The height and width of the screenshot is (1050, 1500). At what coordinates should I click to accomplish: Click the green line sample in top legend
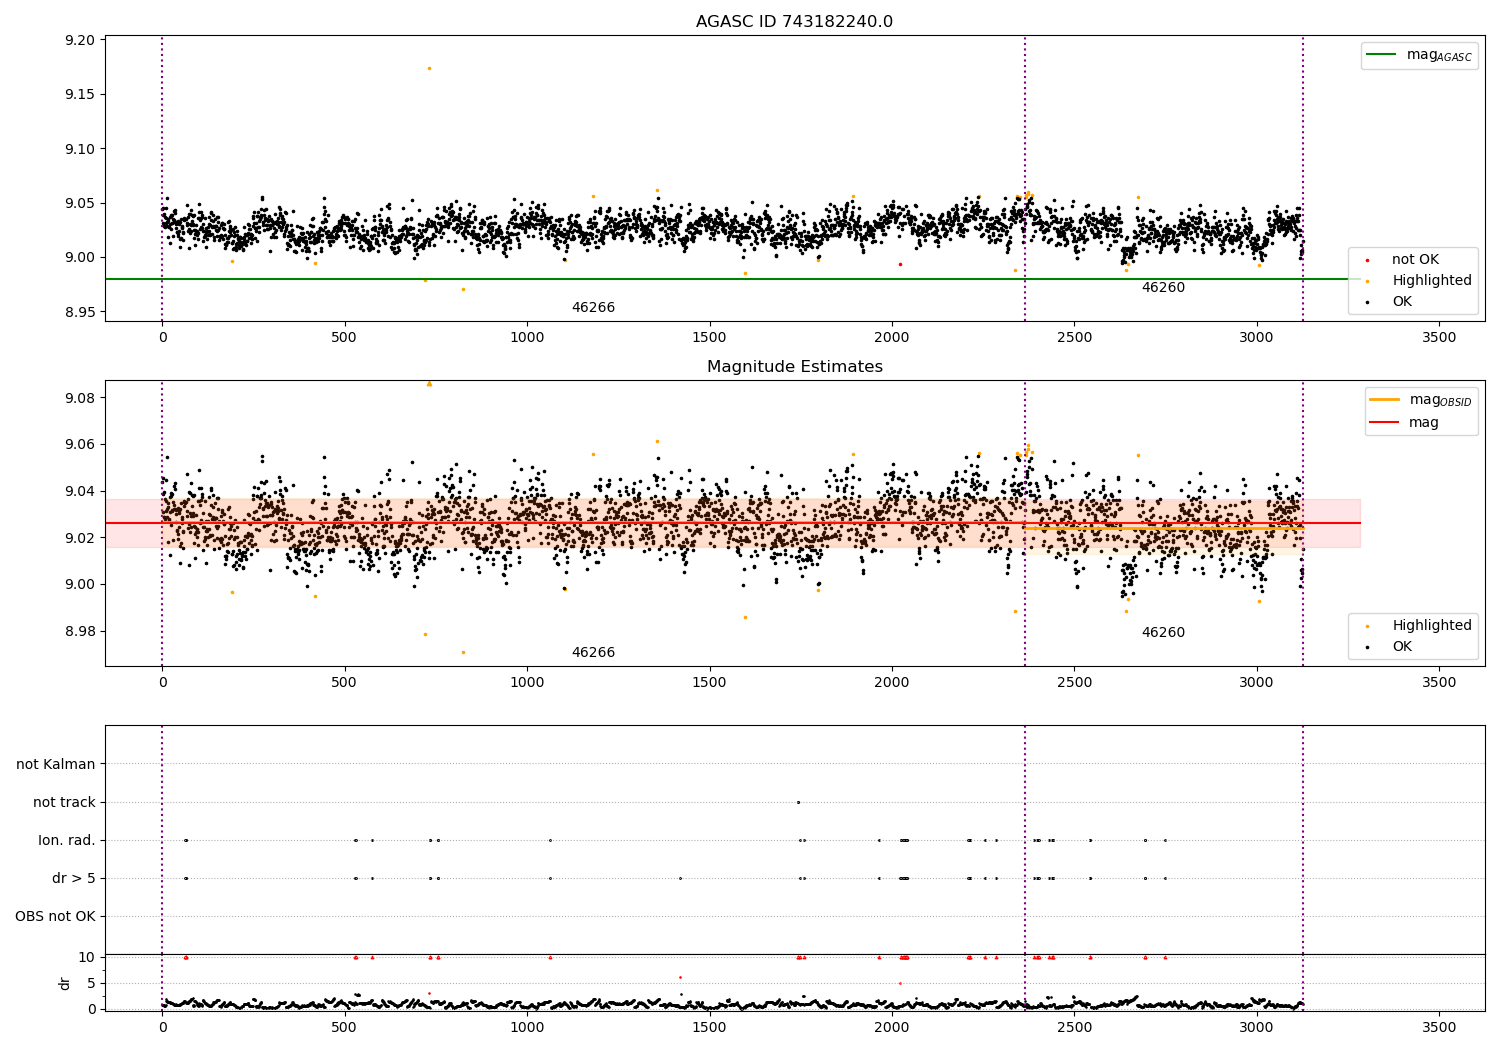click(1382, 55)
